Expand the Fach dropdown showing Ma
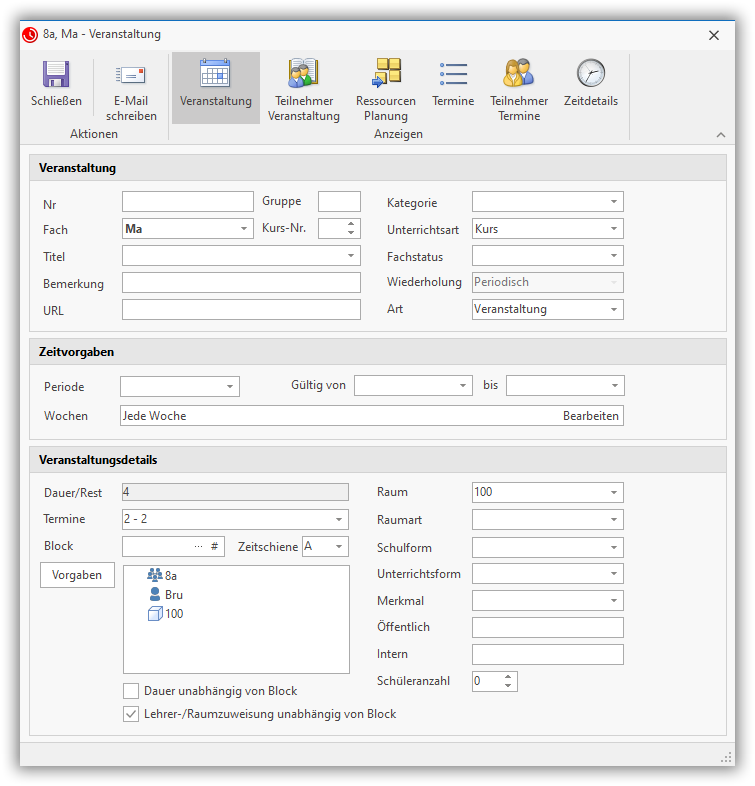 245,229
